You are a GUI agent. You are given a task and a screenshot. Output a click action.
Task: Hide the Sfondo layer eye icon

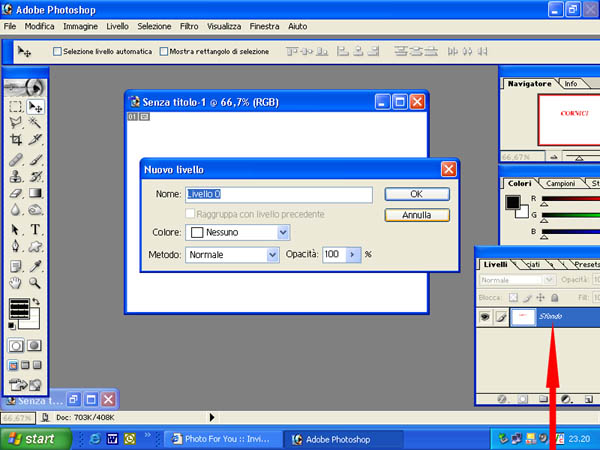point(485,317)
